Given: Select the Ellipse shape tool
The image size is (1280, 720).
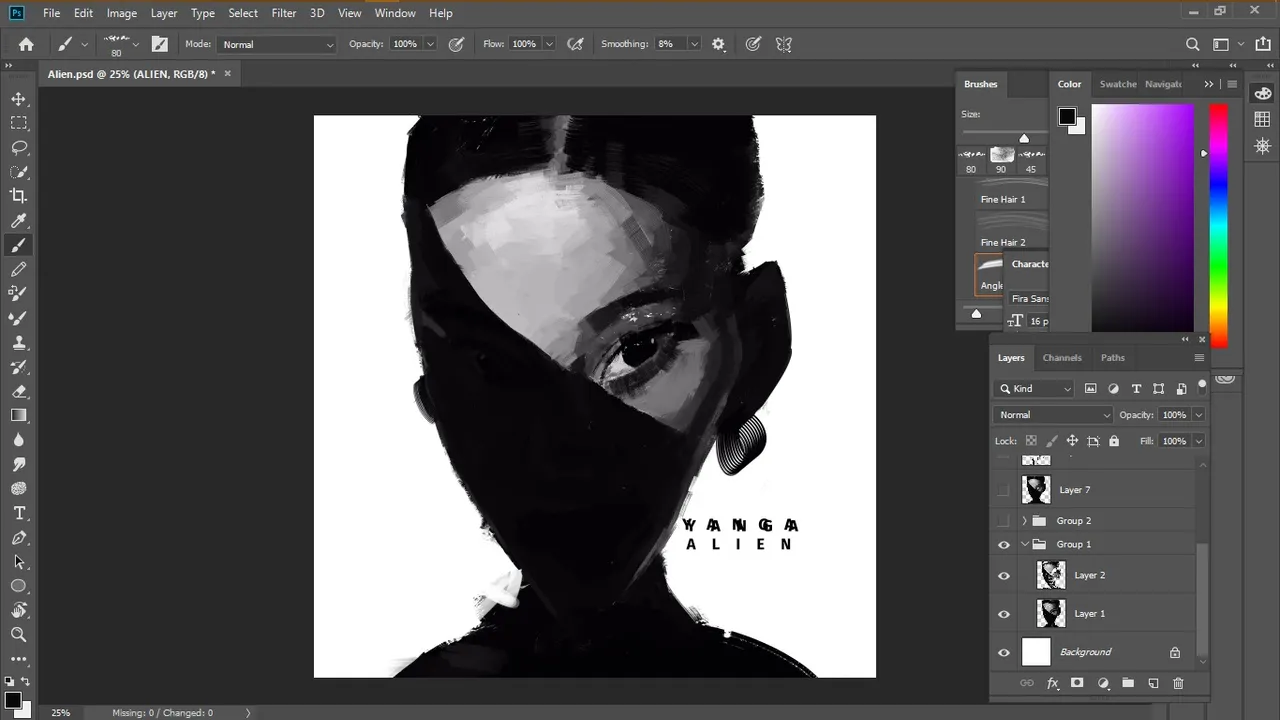Looking at the screenshot, I should click(19, 586).
